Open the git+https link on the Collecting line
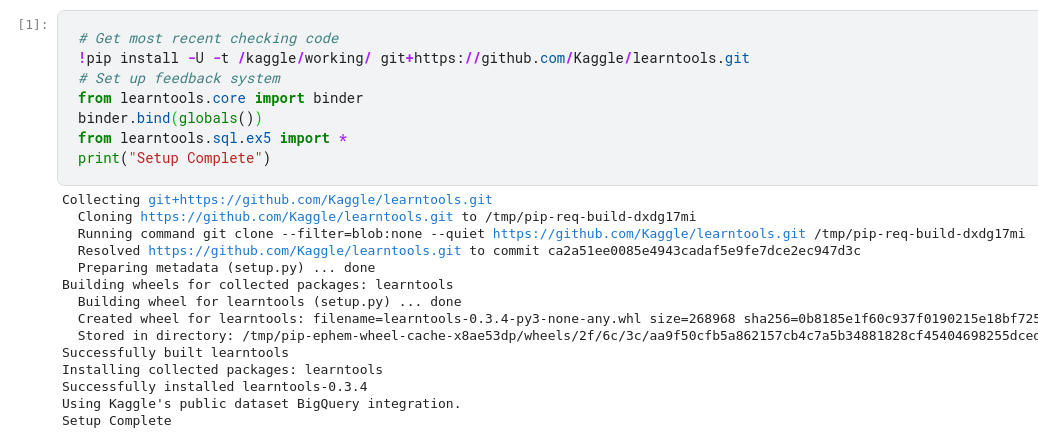This screenshot has width=1038, height=445. (x=320, y=200)
